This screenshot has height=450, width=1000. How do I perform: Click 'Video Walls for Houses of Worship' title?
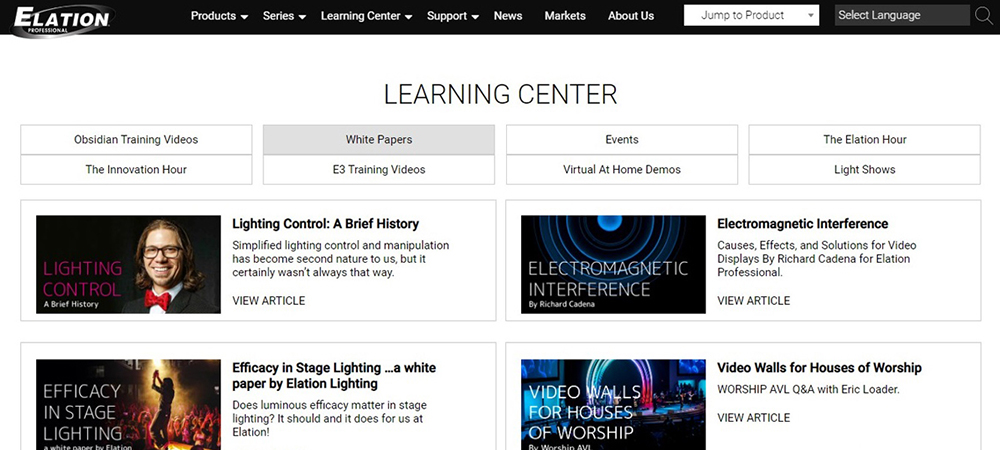(819, 368)
